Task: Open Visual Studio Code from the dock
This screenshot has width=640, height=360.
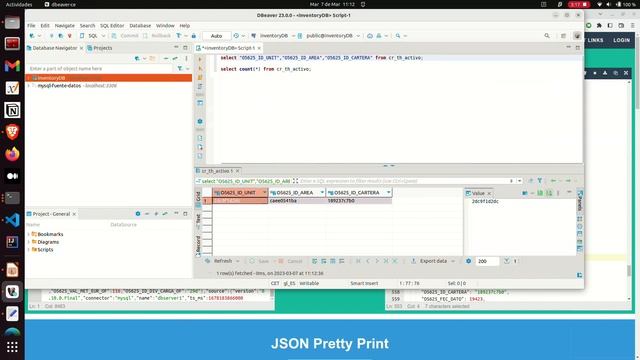Action: pos(12,220)
